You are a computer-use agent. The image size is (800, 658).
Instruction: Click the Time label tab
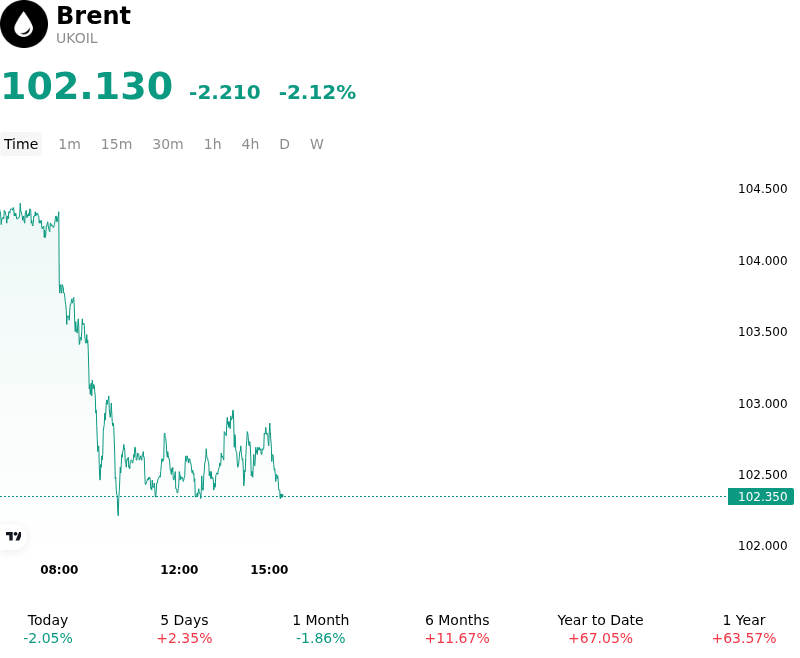[21, 144]
